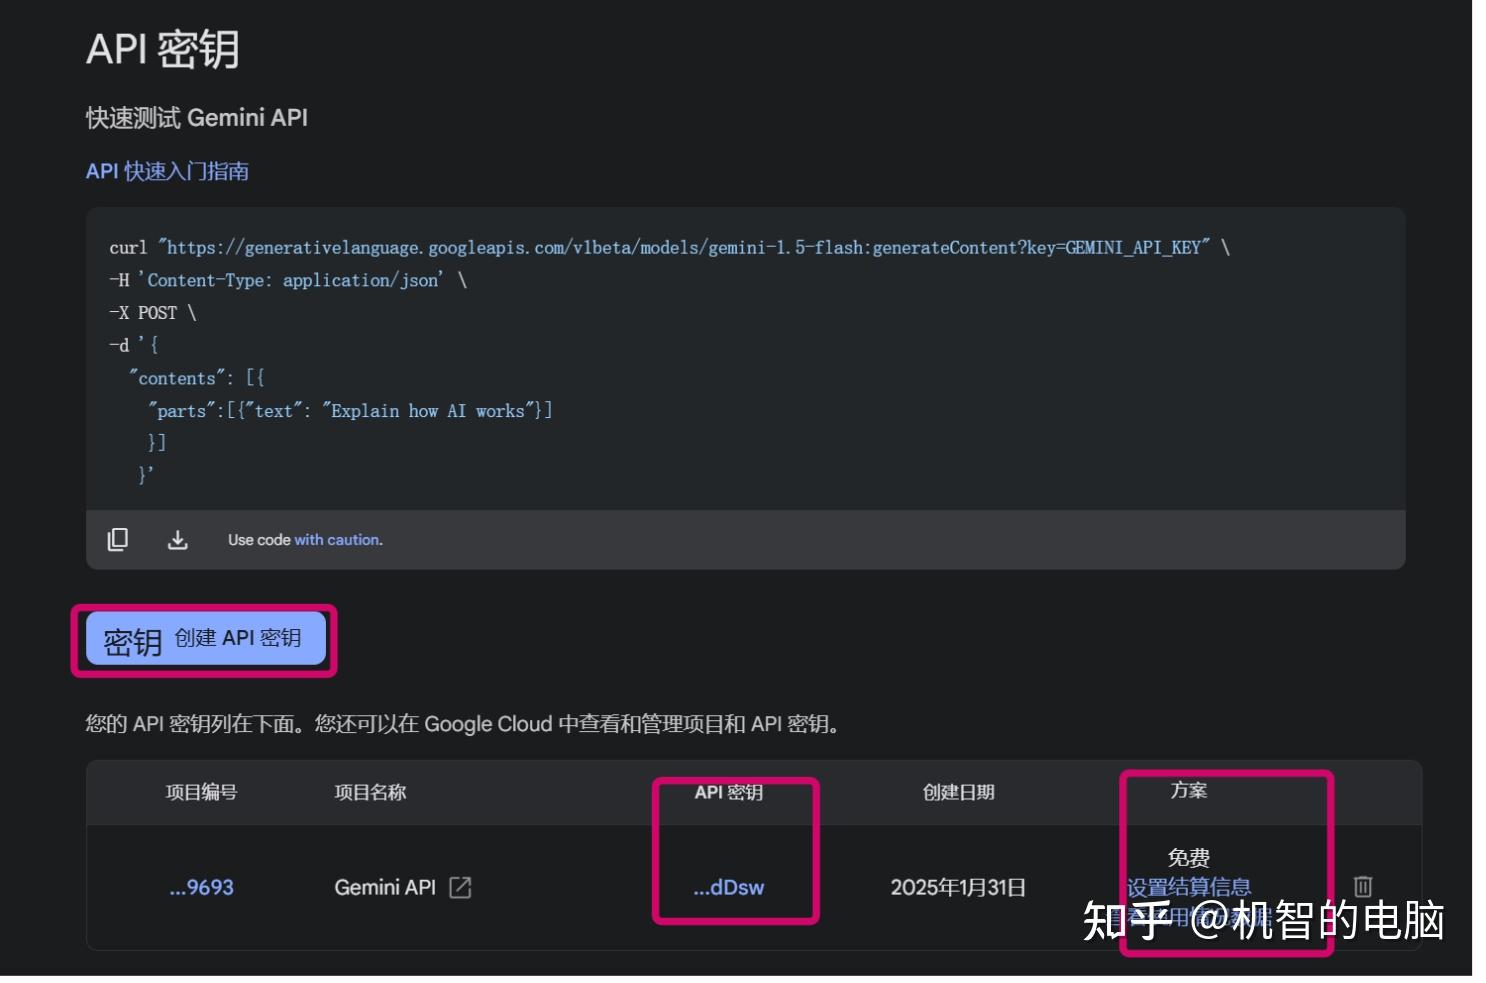
Task: Open project number ...9693 link
Action: (201, 887)
